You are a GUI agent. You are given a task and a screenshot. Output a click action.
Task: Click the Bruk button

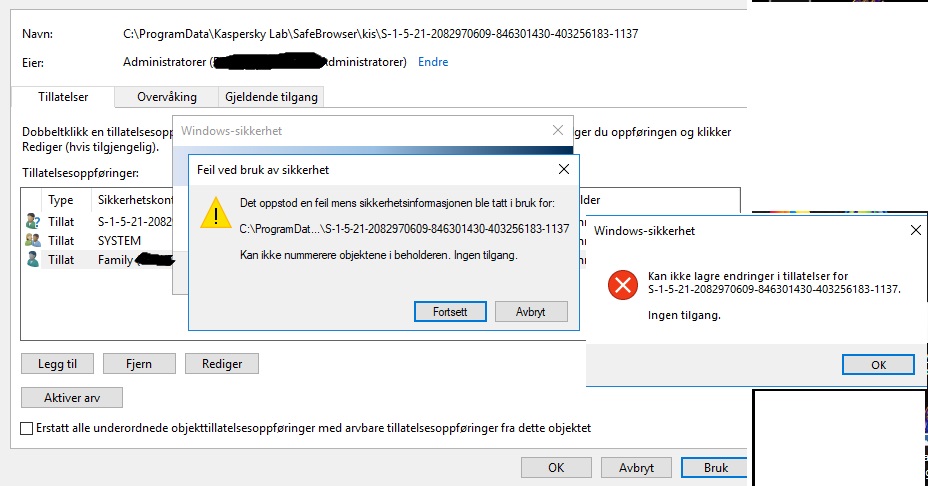pyautogui.click(x=715, y=468)
